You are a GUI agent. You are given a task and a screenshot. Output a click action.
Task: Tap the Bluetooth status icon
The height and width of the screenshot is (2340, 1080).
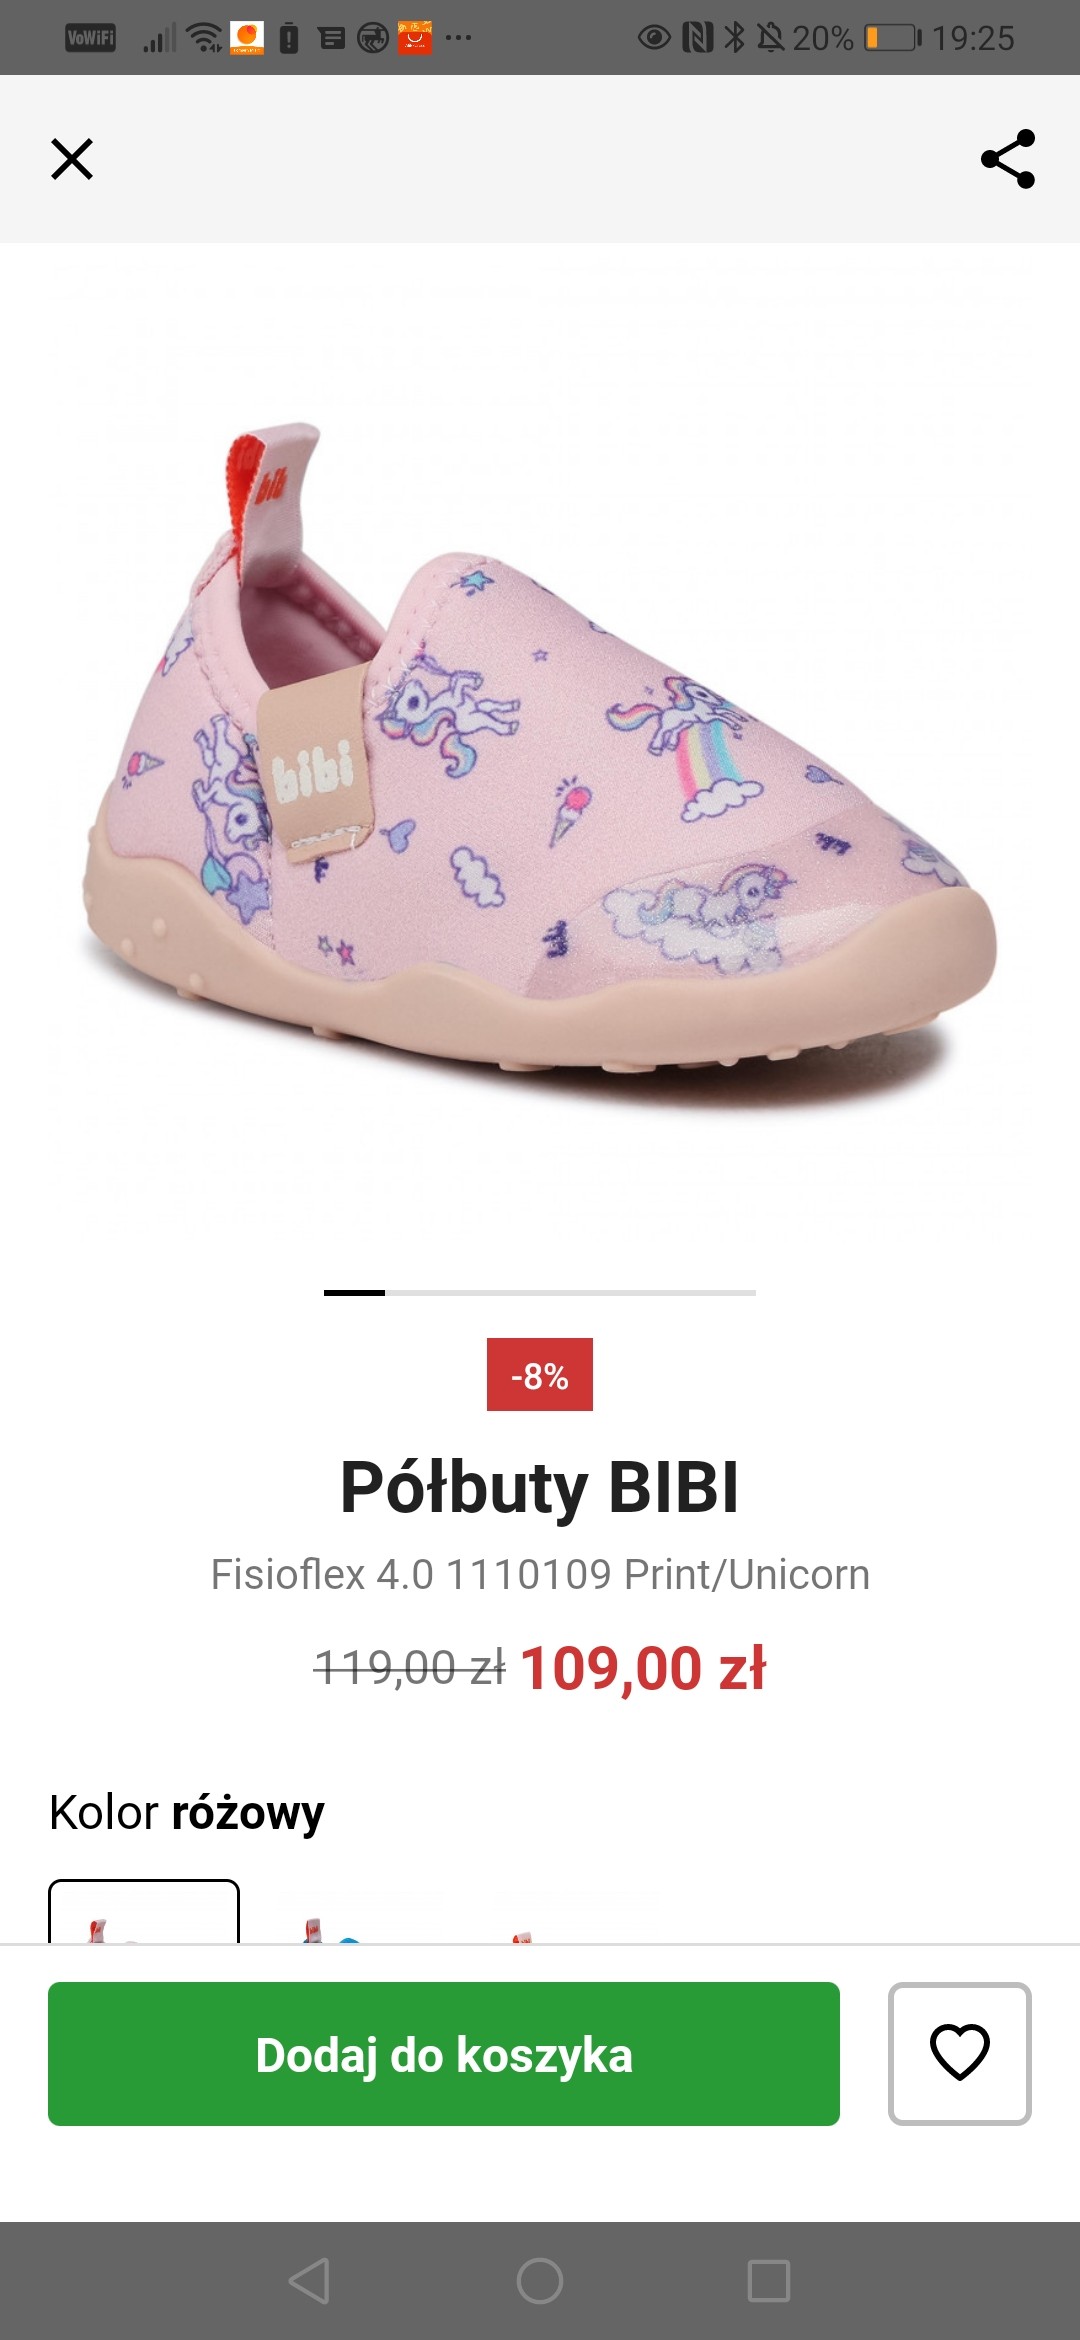click(734, 38)
